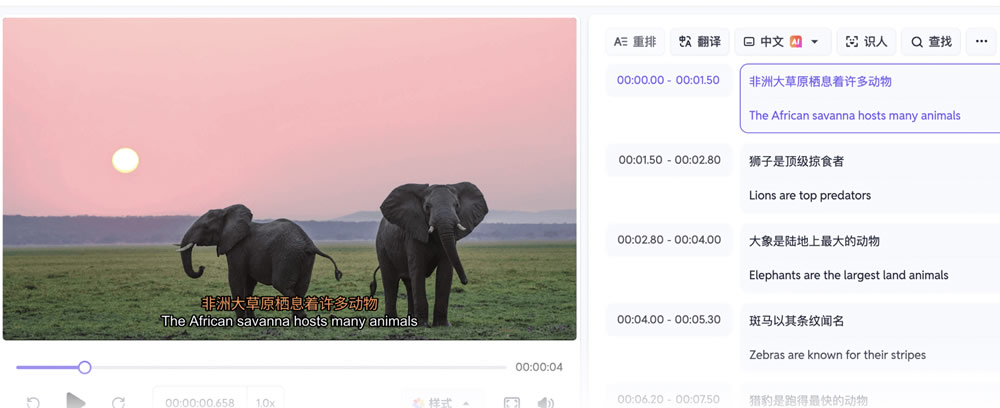Image resolution: width=1000 pixels, height=408 pixels.
Task: Click the video playback progress slider handle
Action: (84, 367)
